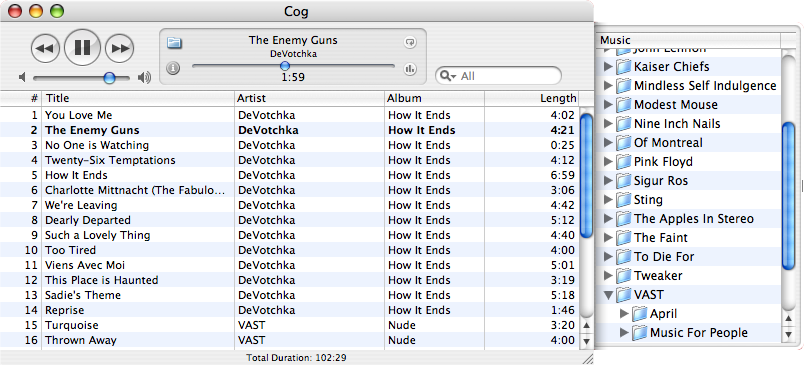This screenshot has width=804, height=365.
Task: Skip to the next track
Action: 119,48
